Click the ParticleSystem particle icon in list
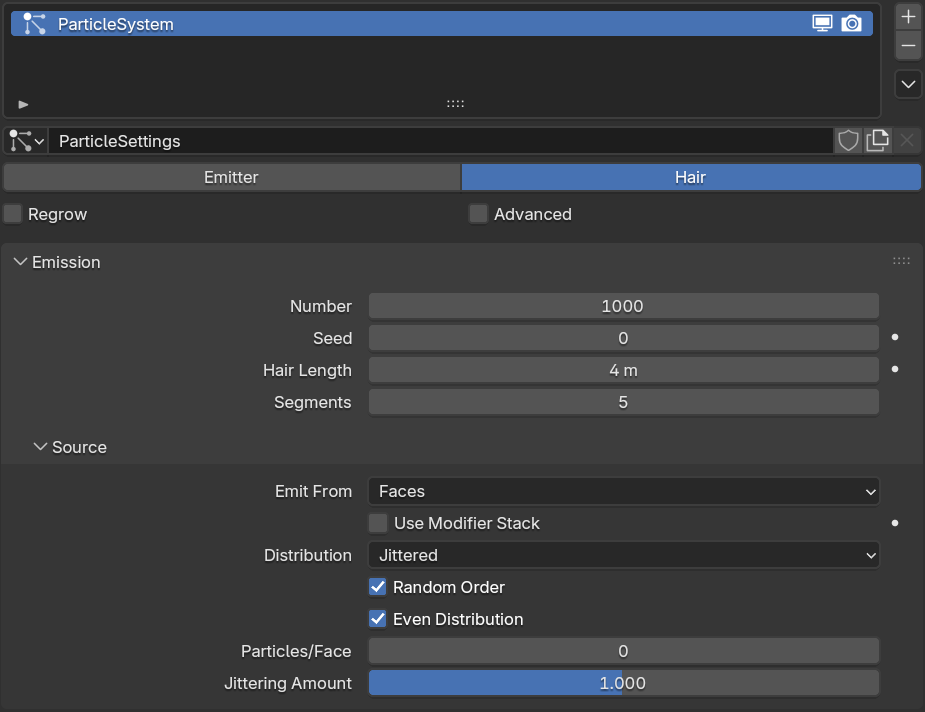The width and height of the screenshot is (925, 712). (x=34, y=24)
